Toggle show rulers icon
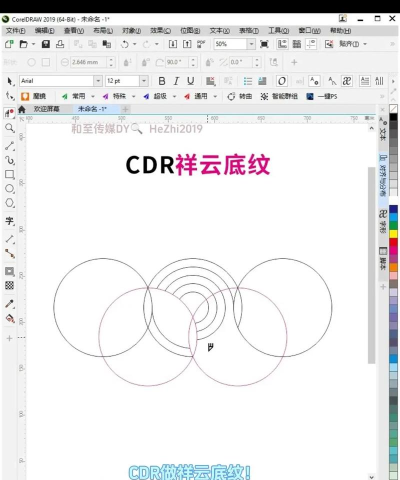 [282, 44]
